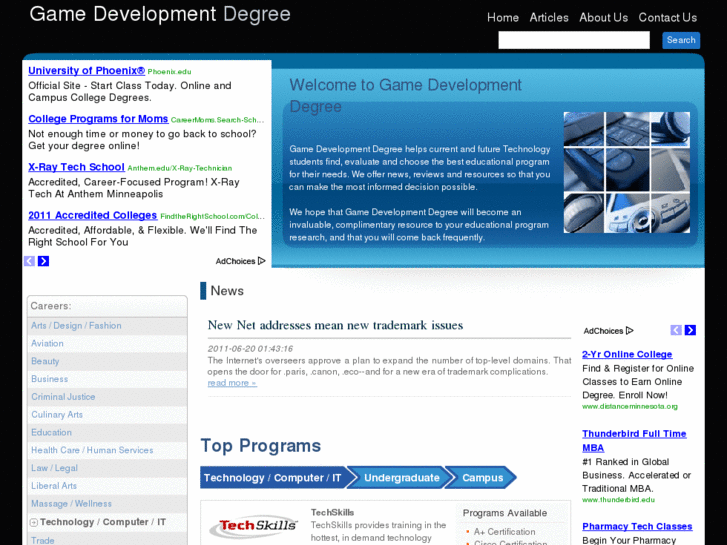Select the Campus tab
Image resolution: width=727 pixels, height=545 pixels.
483,478
